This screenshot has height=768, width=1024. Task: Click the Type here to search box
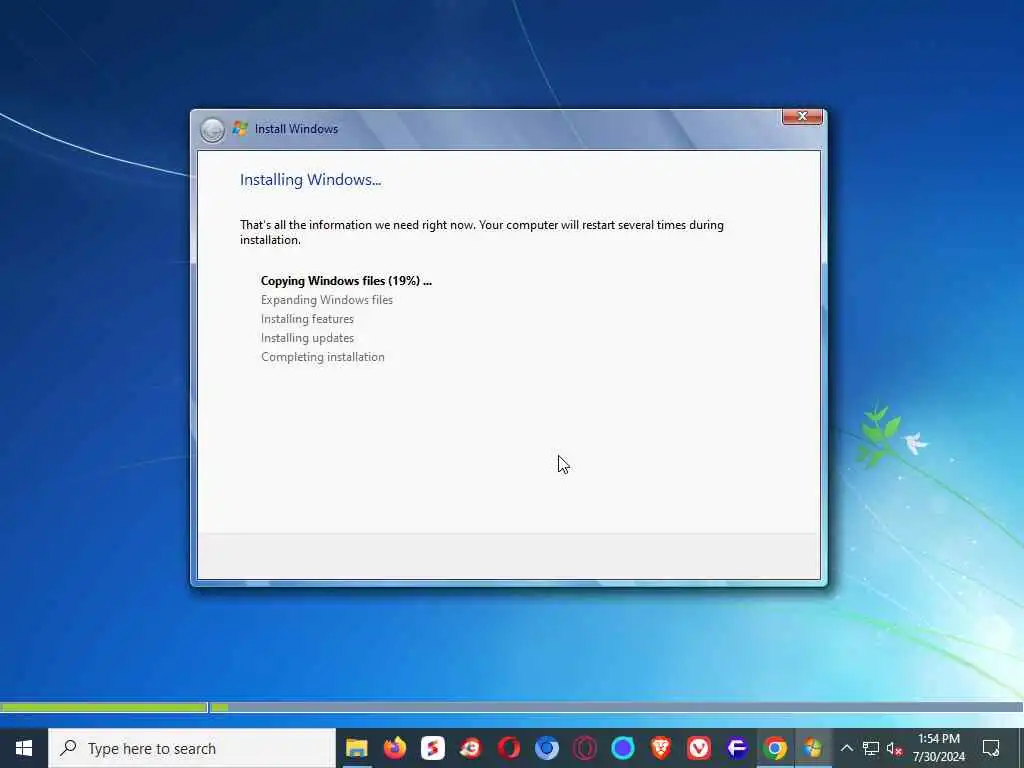192,748
